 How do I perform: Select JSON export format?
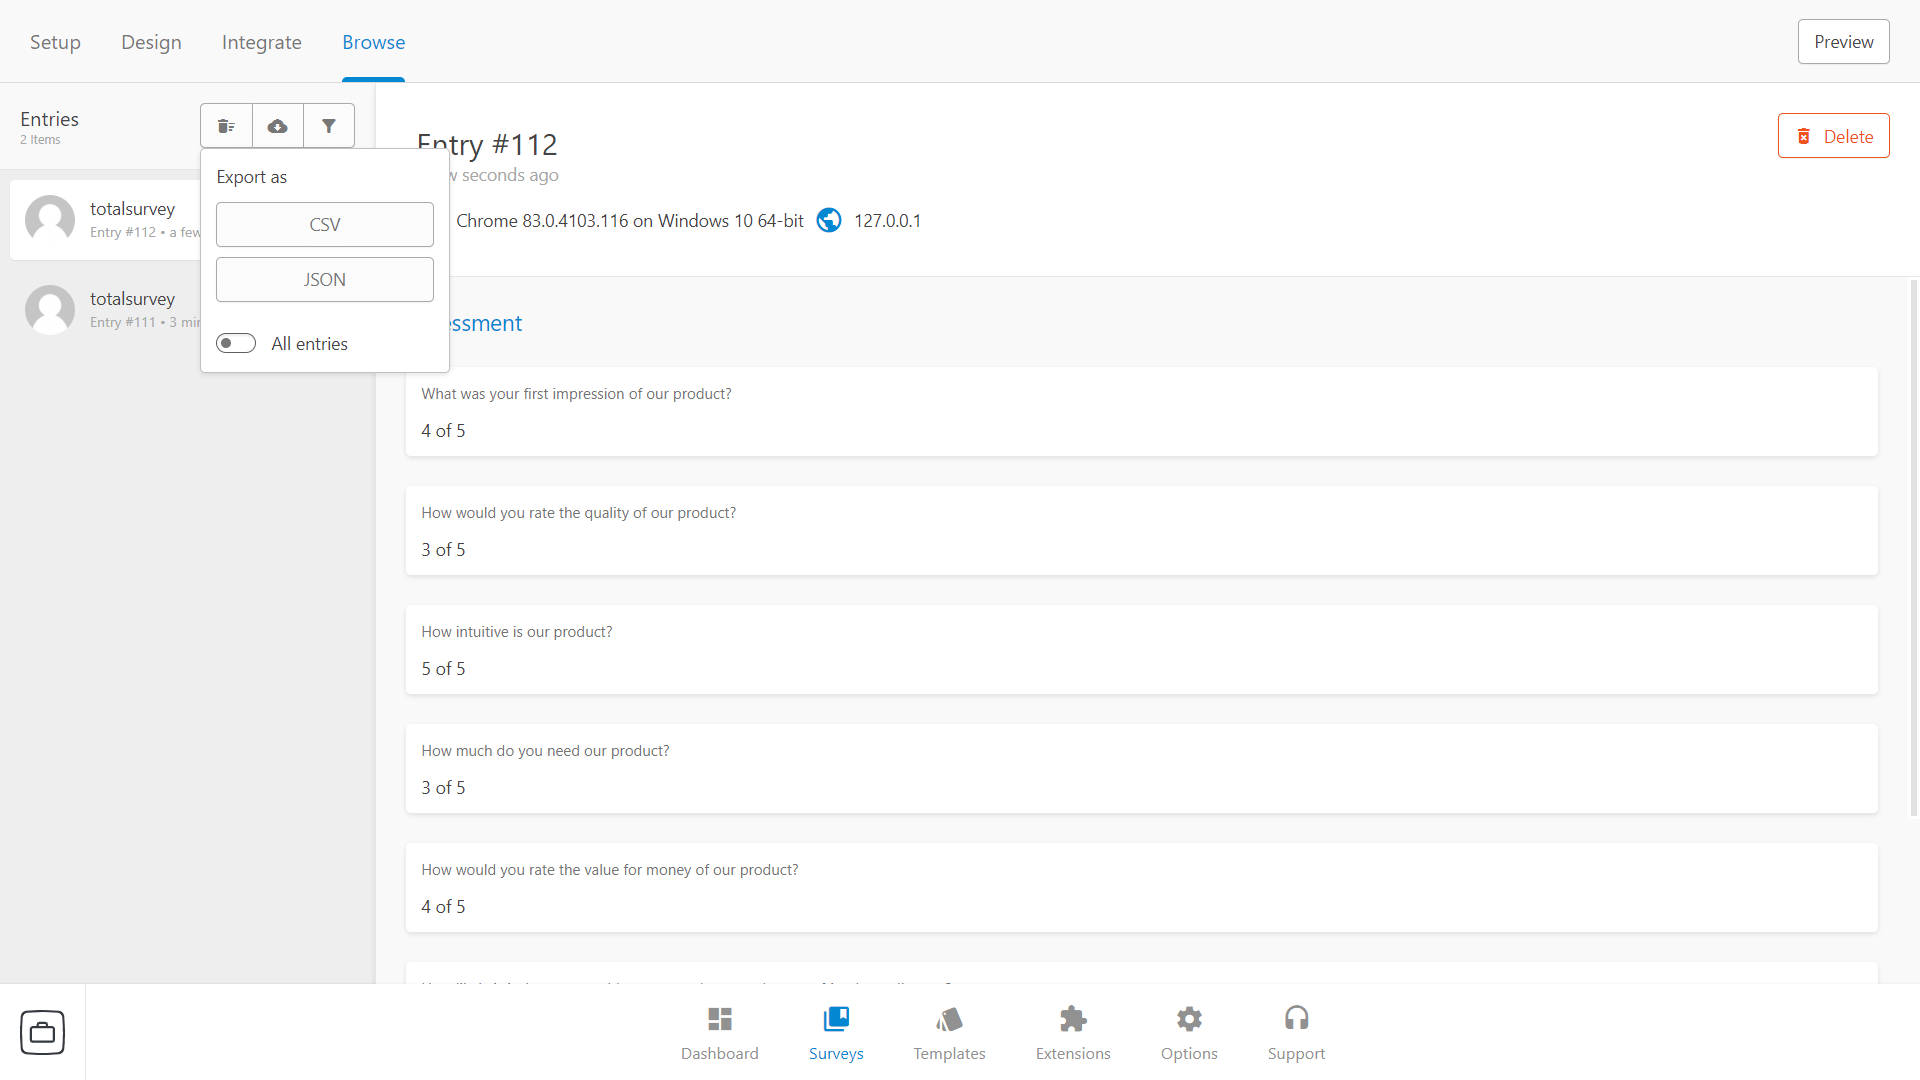(324, 278)
